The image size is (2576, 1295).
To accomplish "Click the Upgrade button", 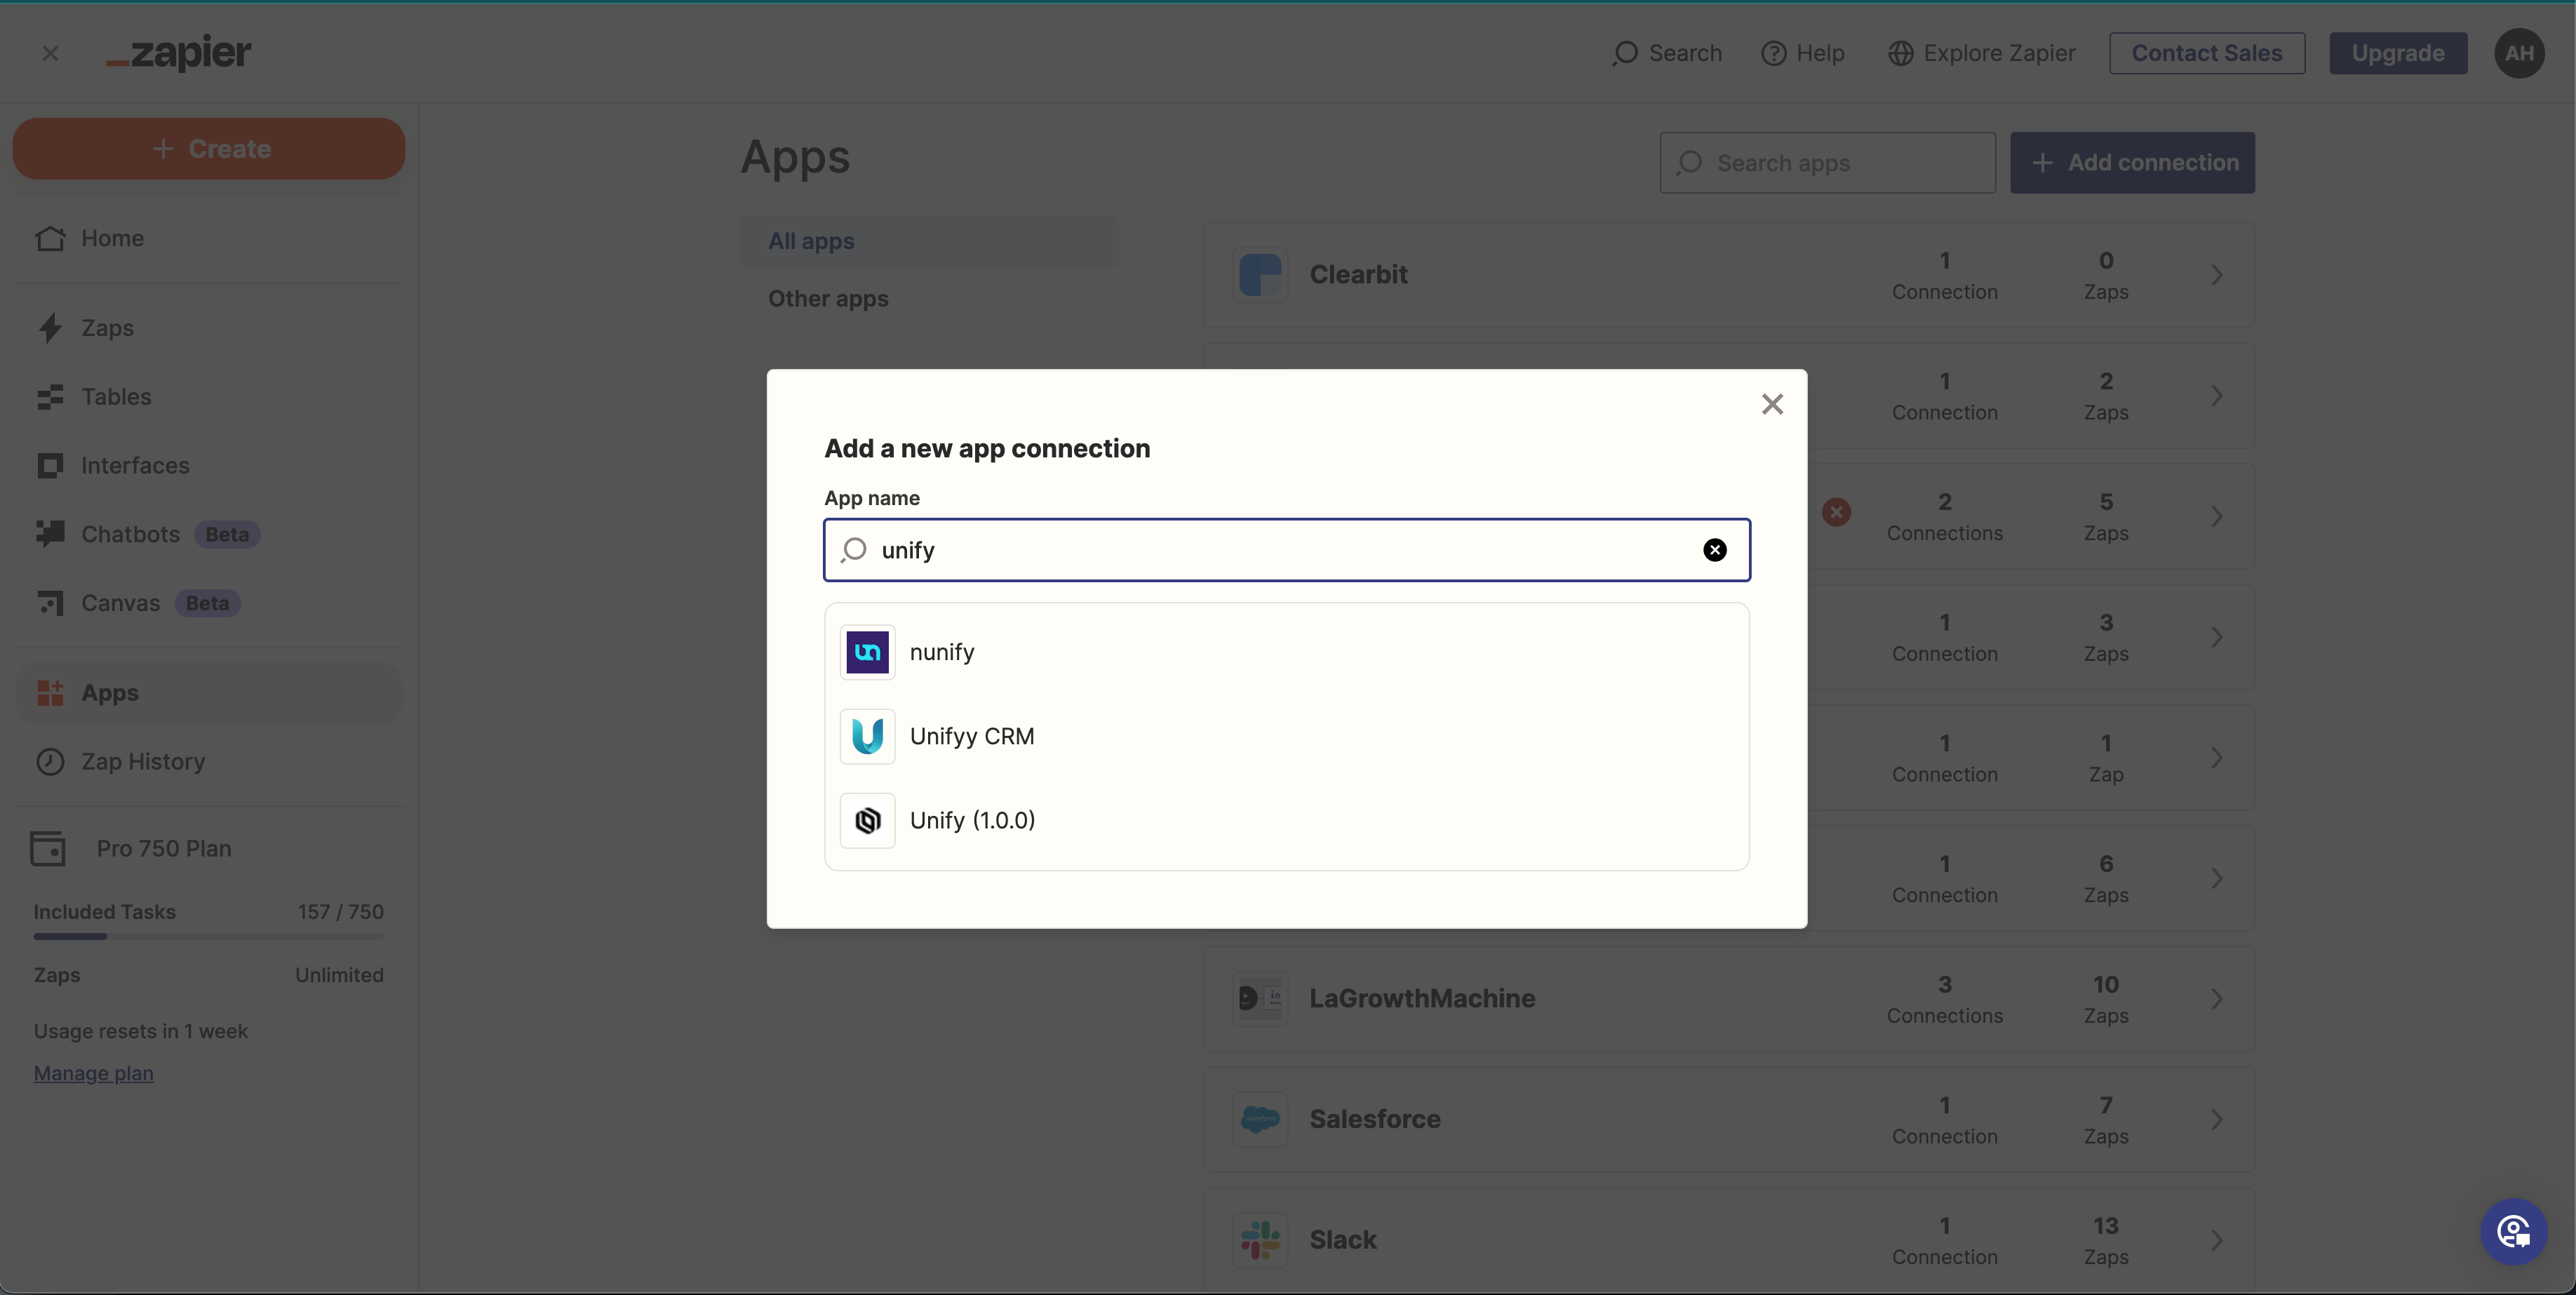I will point(2398,53).
